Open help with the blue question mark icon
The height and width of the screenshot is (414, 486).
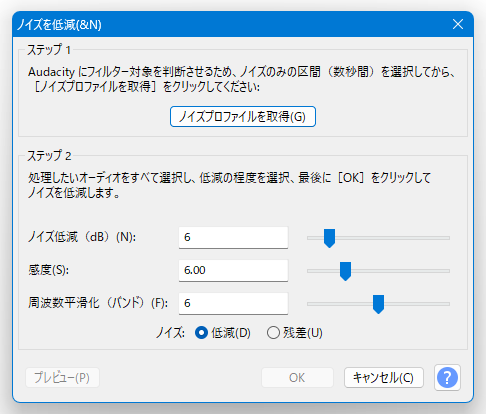tap(447, 378)
